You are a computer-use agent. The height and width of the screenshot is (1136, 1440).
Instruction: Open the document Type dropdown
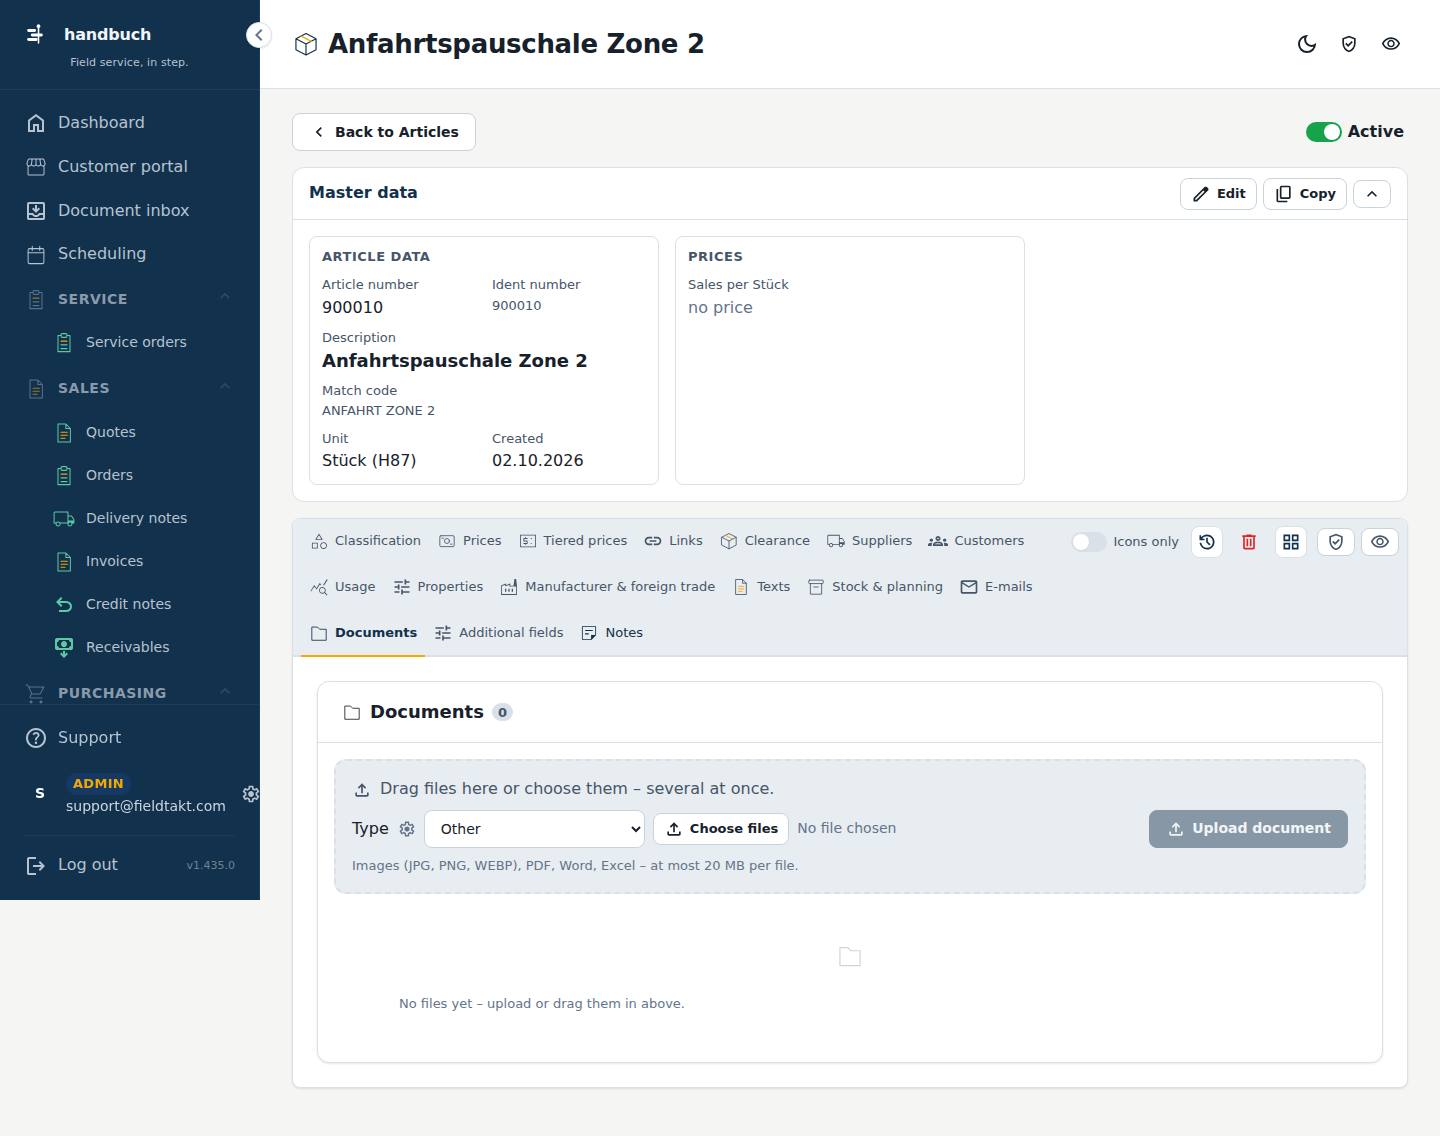click(x=535, y=829)
